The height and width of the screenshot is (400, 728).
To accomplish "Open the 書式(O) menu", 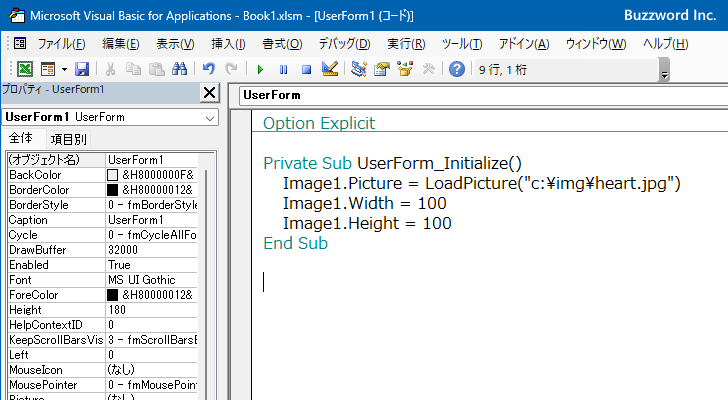I will [282, 44].
